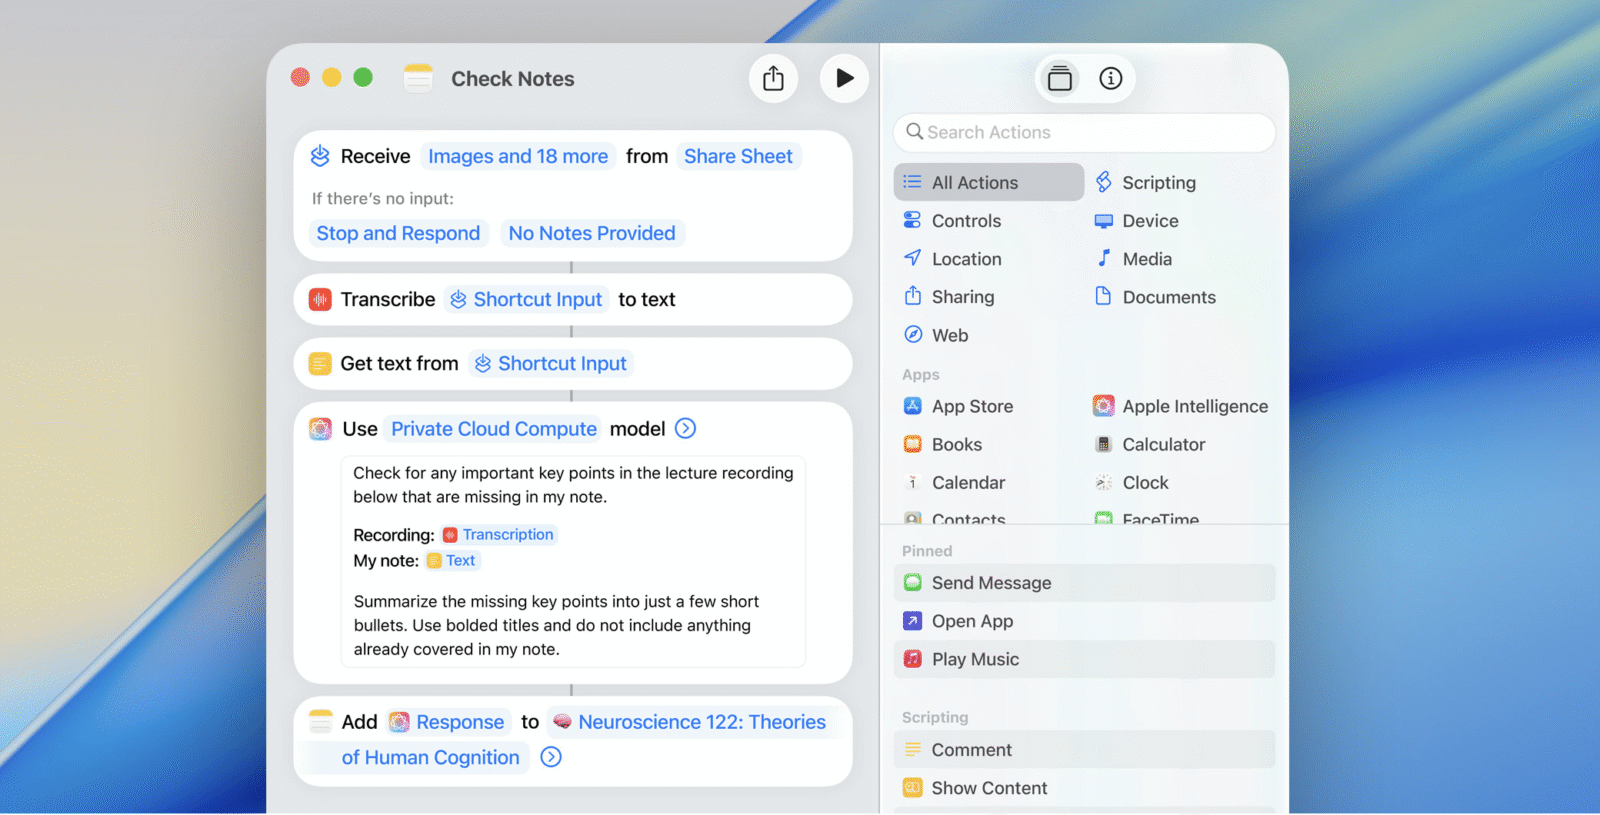
Task: Click the Images and 18 more input types
Action: [x=517, y=157]
